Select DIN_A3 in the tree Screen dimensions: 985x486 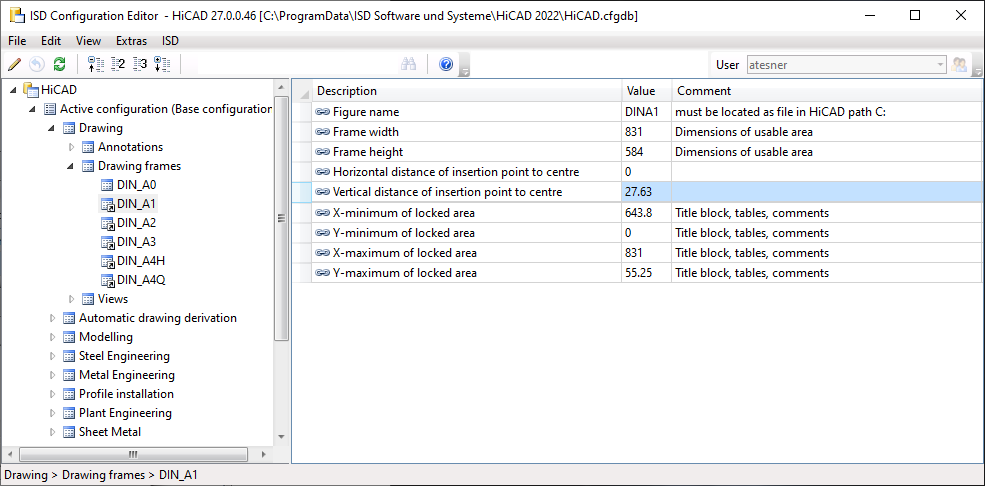coord(136,242)
